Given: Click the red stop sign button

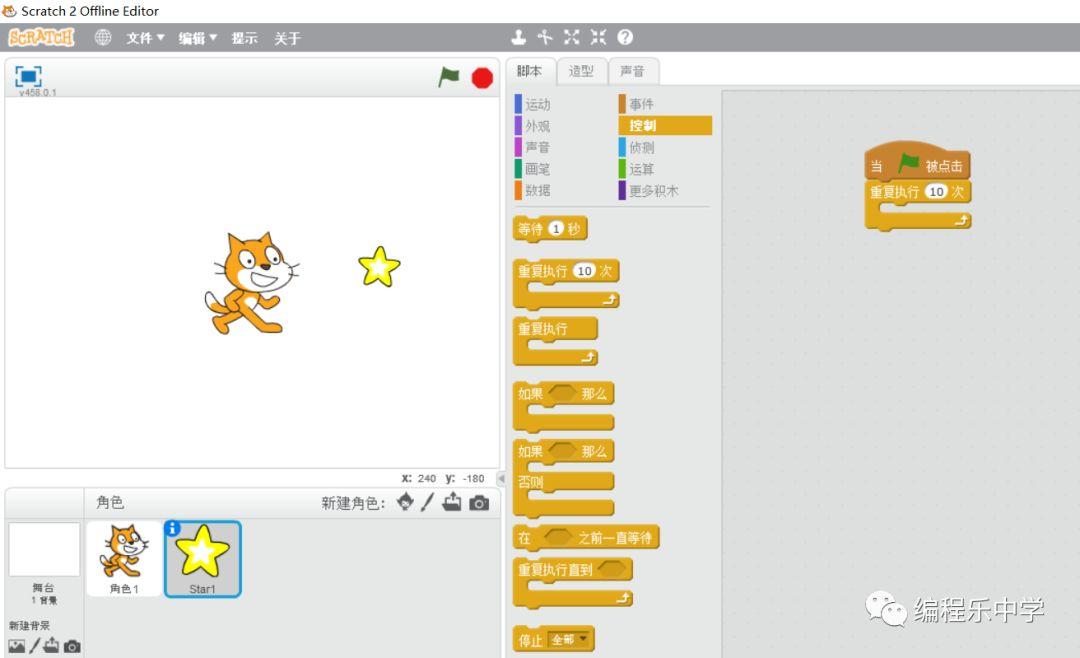Looking at the screenshot, I should click(482, 78).
